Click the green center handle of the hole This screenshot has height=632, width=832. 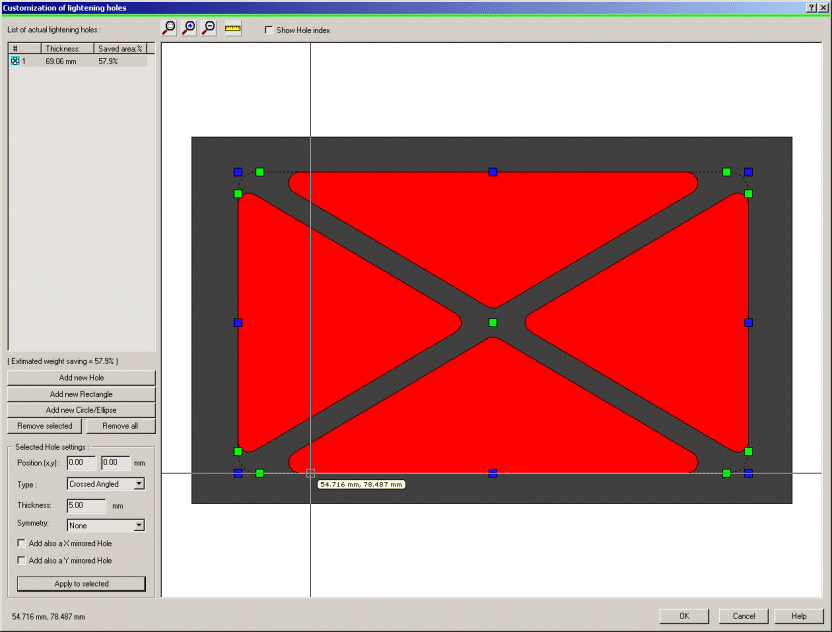492,322
